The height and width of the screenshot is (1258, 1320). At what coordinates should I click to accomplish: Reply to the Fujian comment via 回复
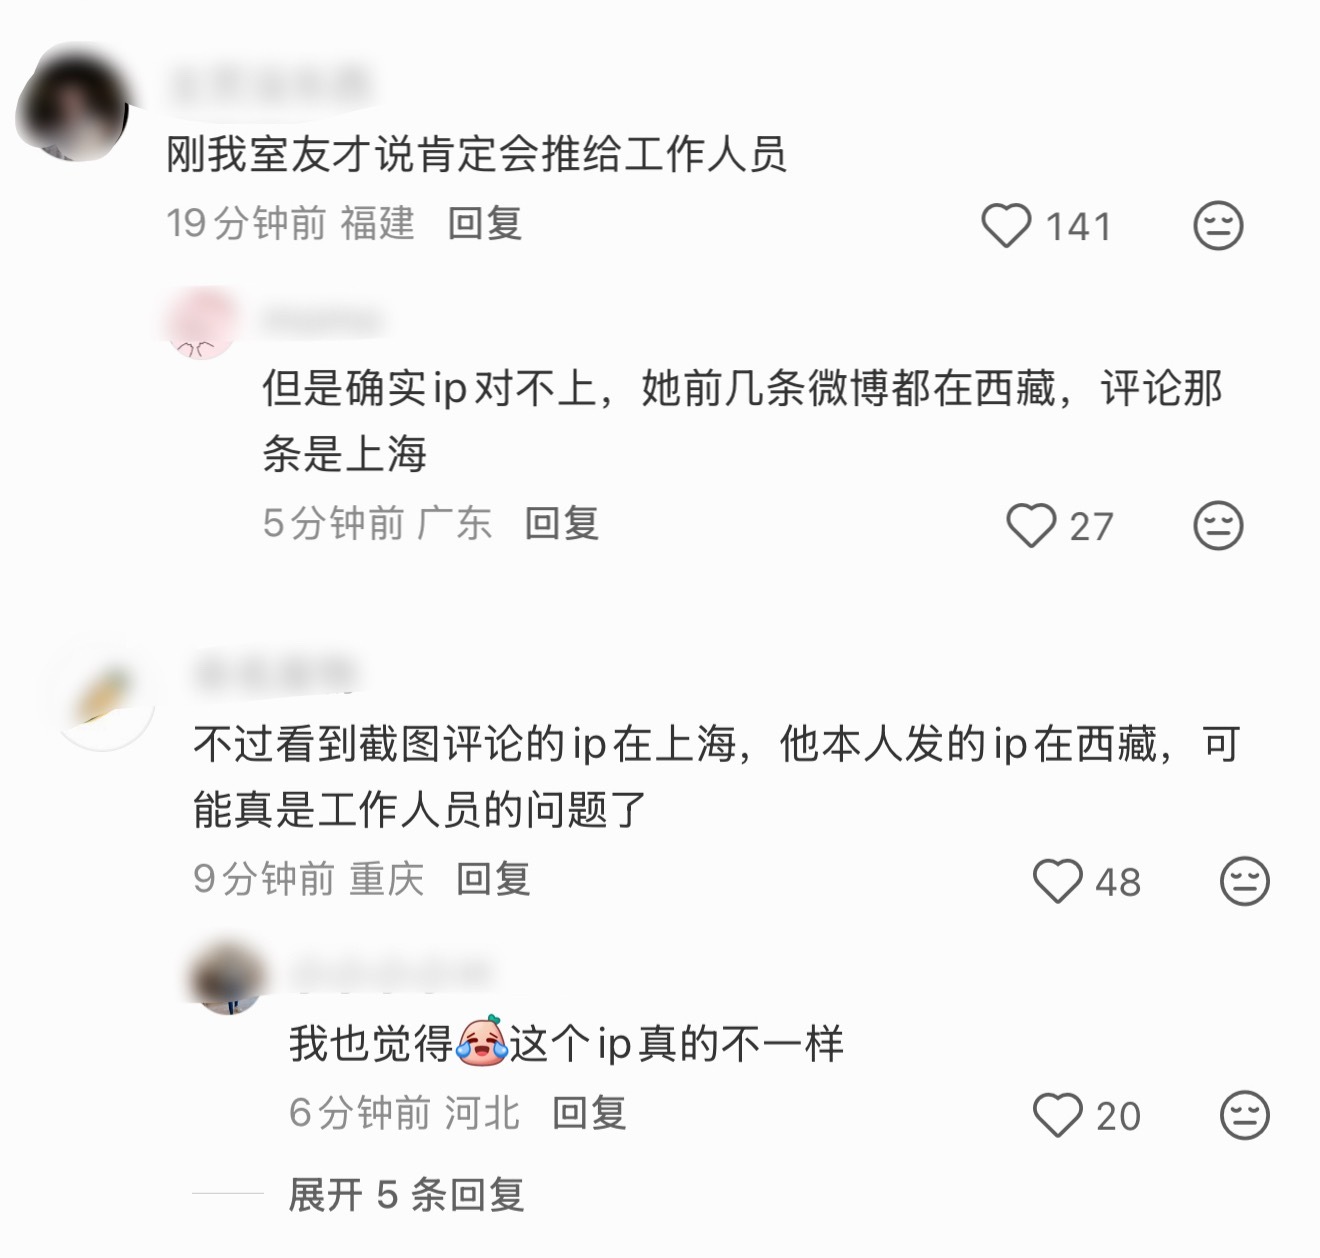click(x=485, y=223)
